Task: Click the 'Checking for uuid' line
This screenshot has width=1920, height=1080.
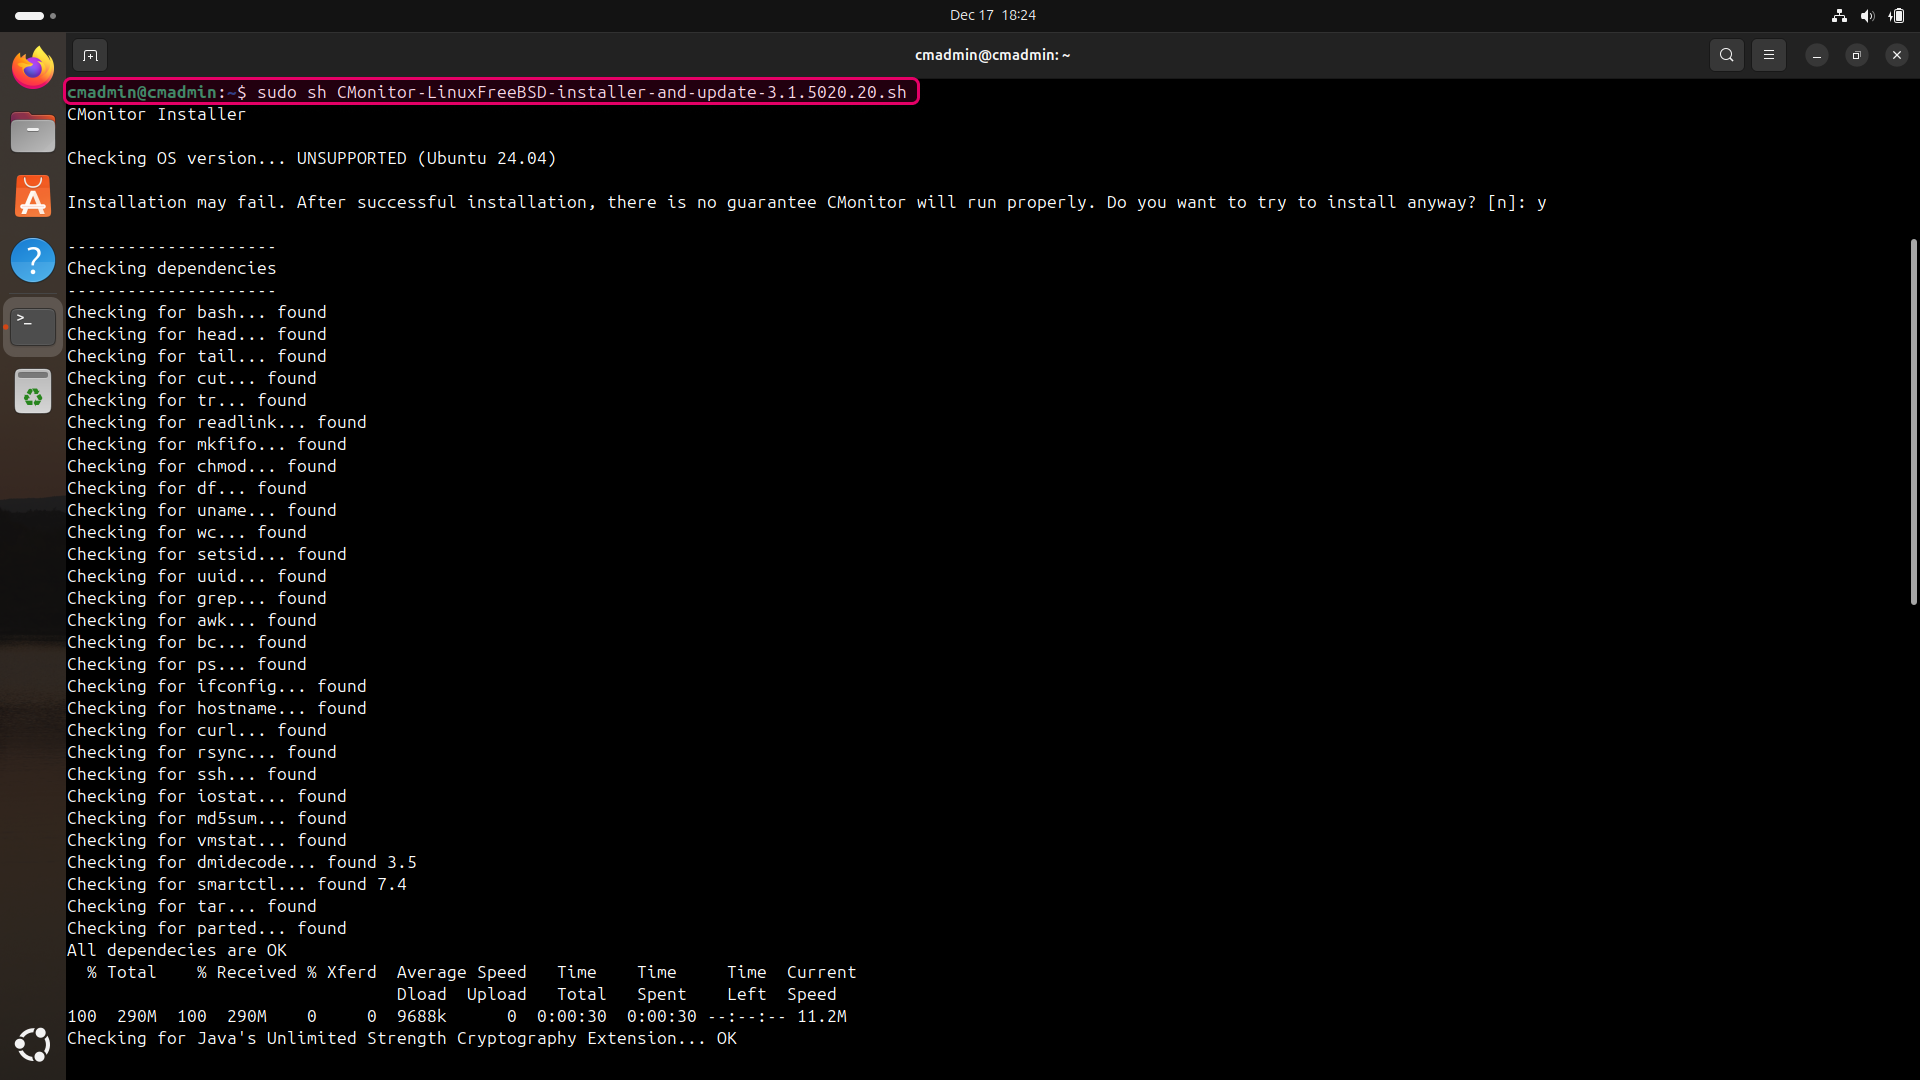Action: tap(196, 576)
